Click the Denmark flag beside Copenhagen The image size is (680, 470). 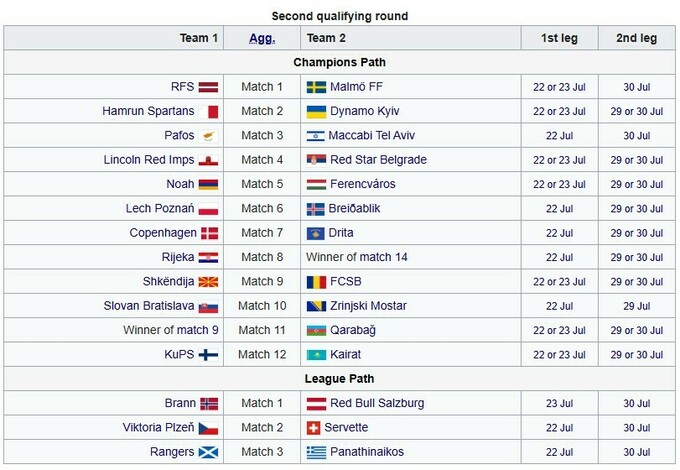[x=208, y=233]
